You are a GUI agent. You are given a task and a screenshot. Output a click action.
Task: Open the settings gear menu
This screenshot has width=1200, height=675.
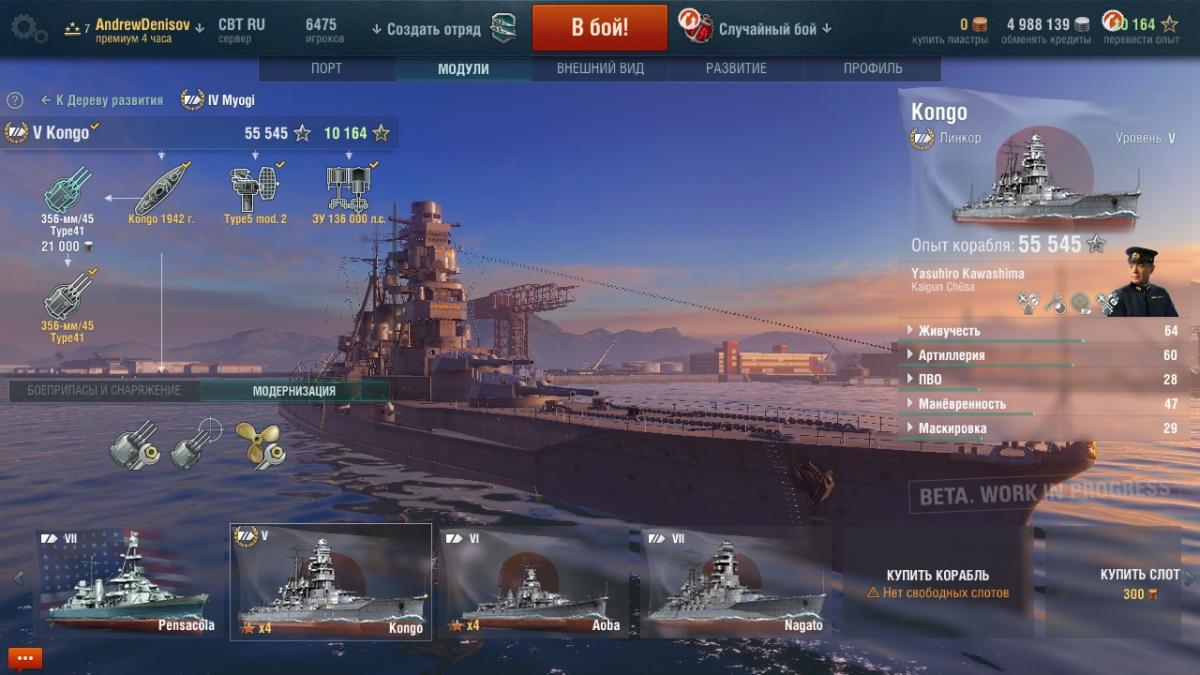[x=28, y=28]
